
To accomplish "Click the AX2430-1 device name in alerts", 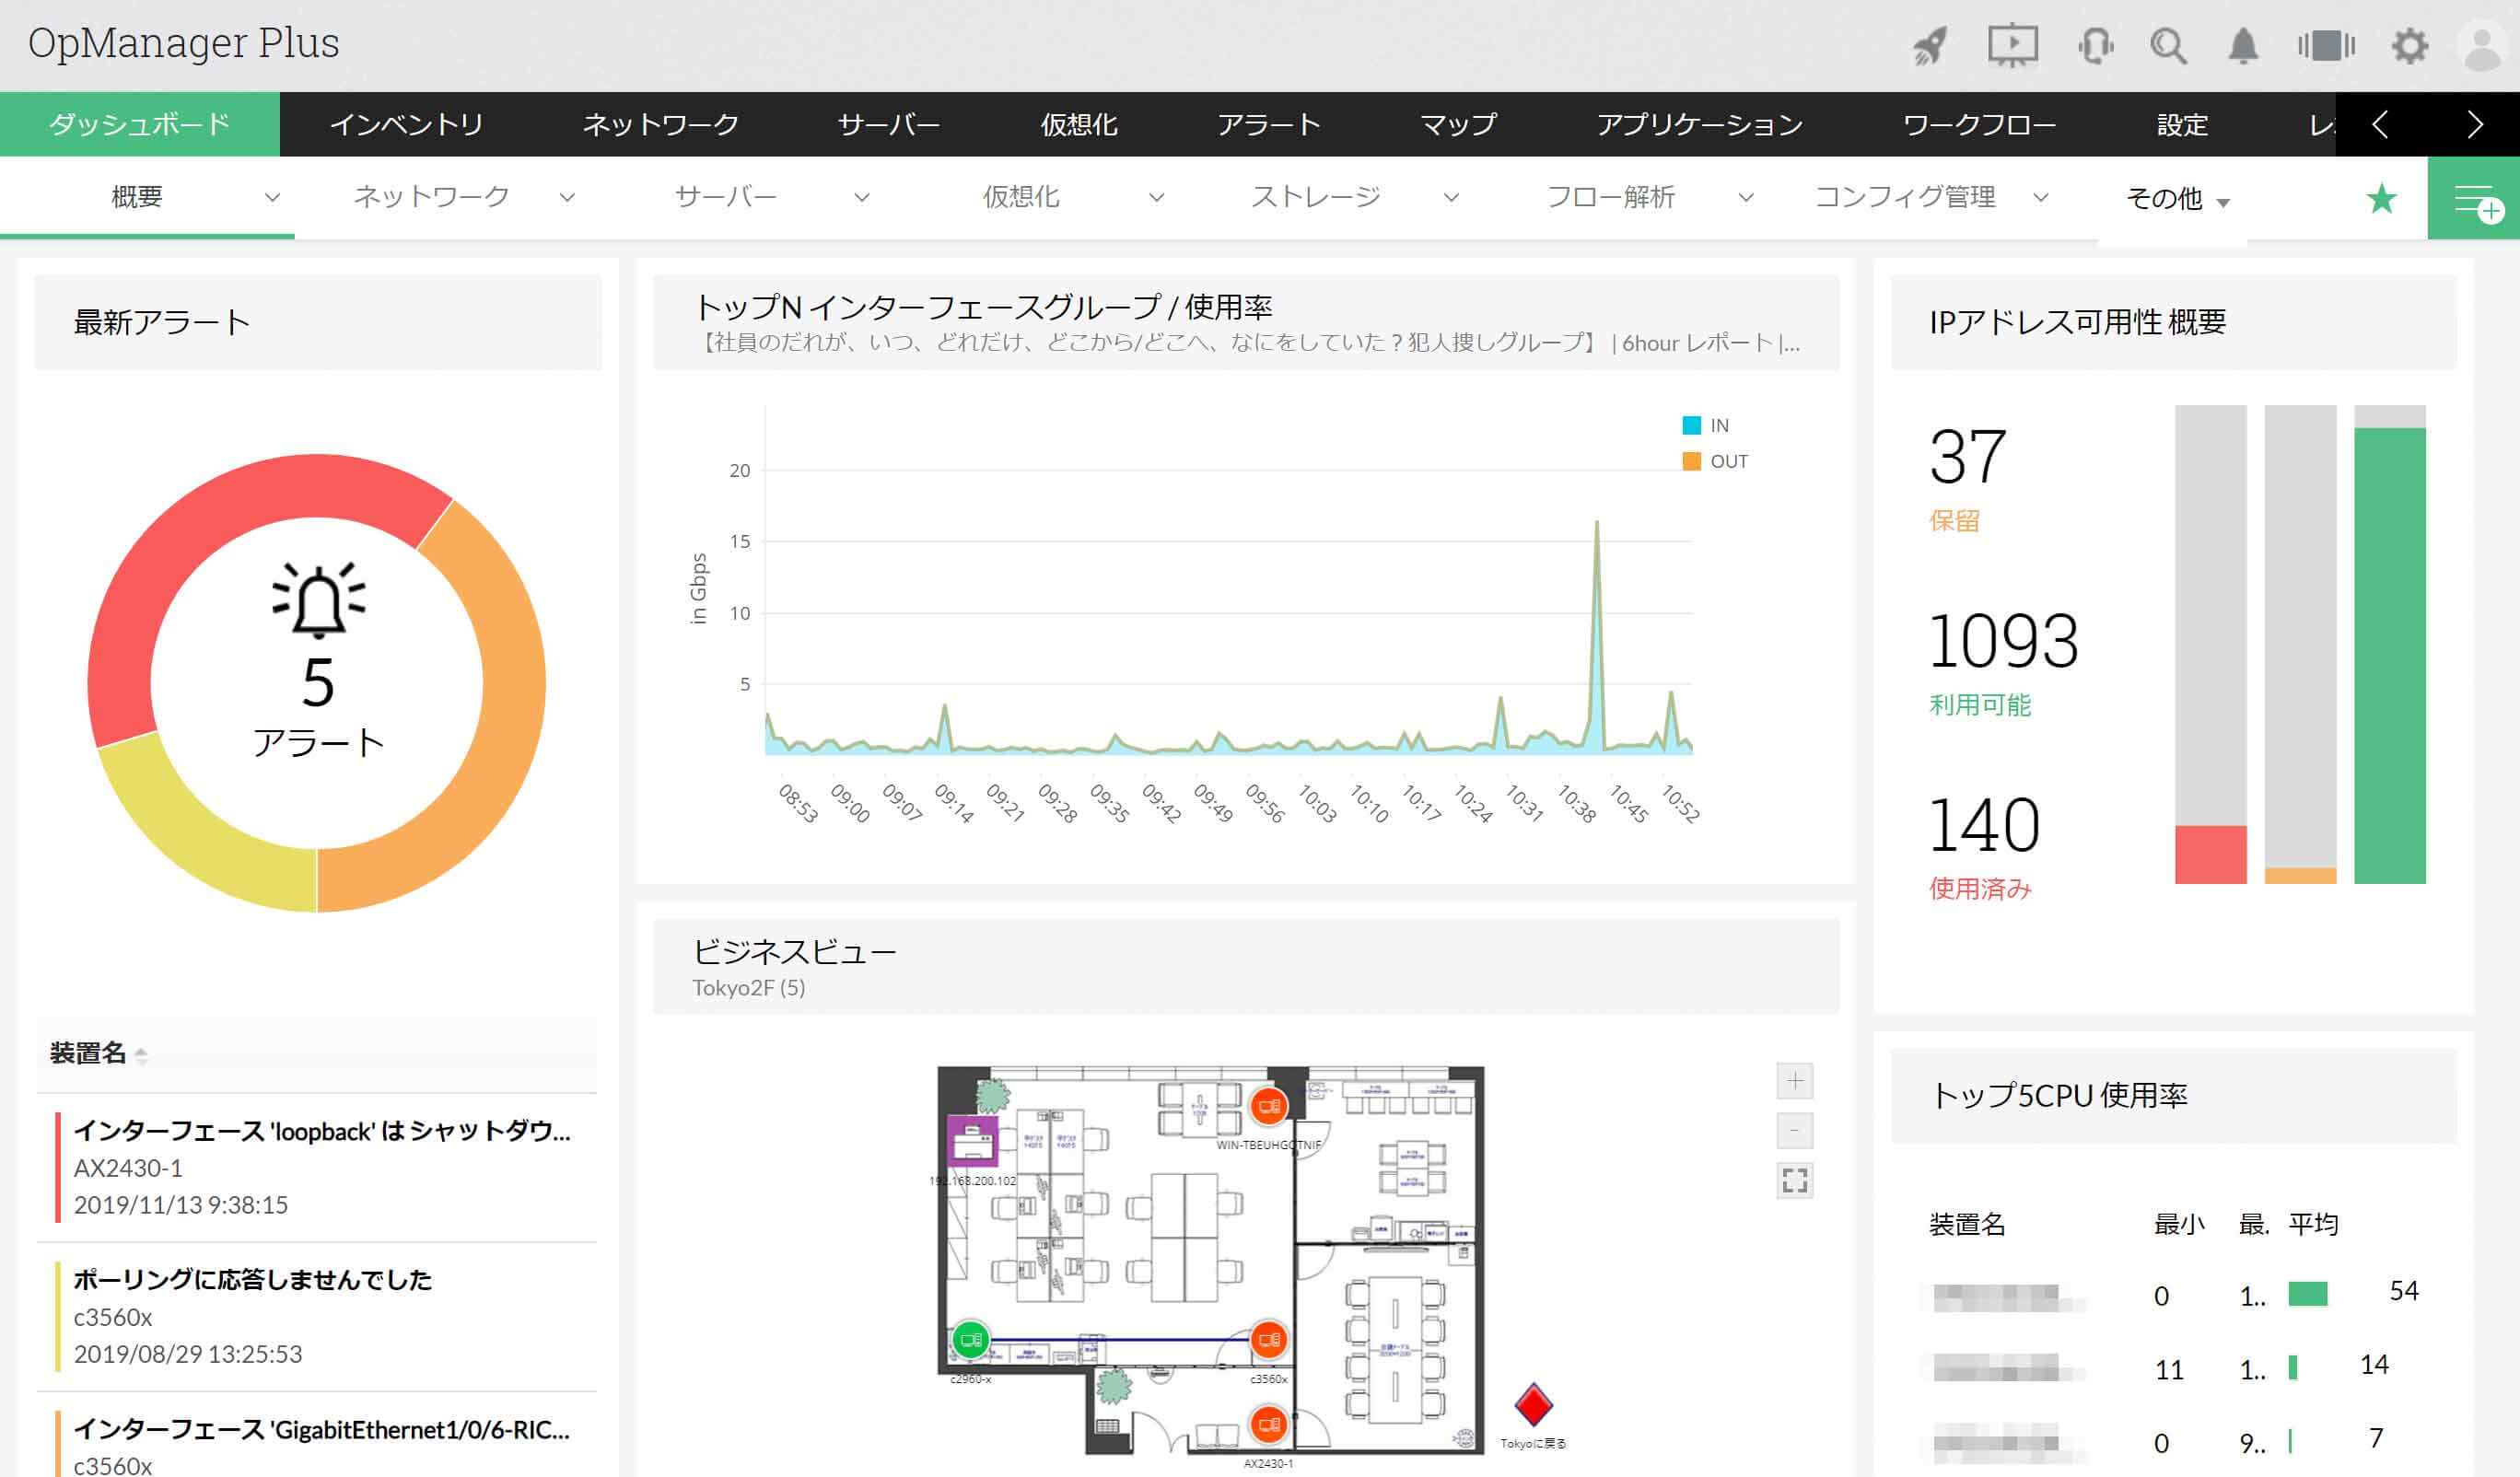I will pyautogui.click(x=128, y=1168).
